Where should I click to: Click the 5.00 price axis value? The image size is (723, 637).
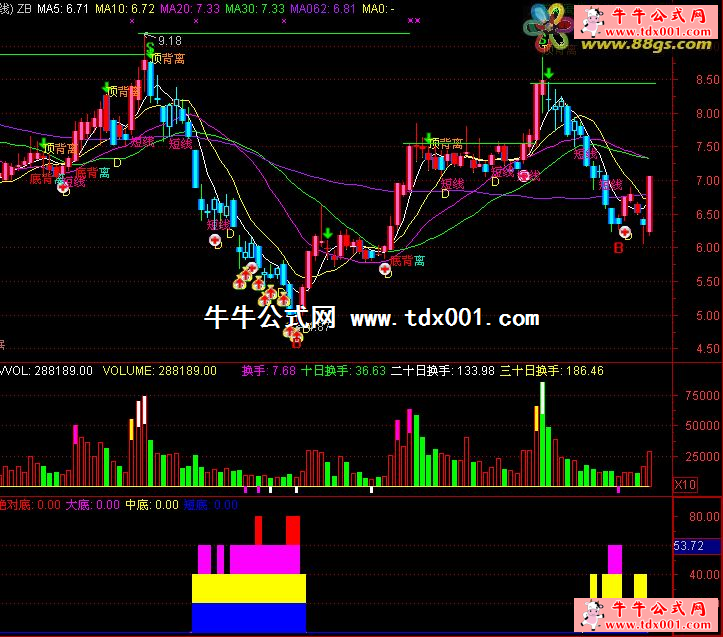click(x=707, y=316)
